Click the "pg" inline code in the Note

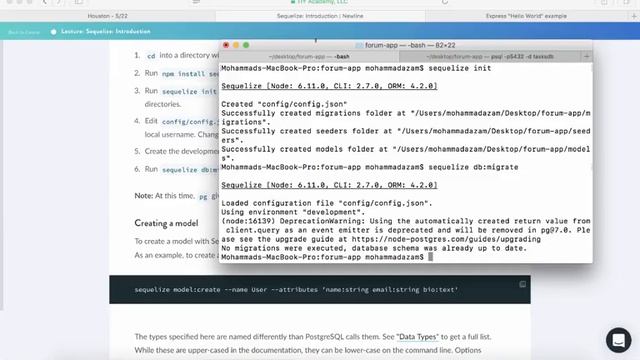pyautogui.click(x=203, y=197)
